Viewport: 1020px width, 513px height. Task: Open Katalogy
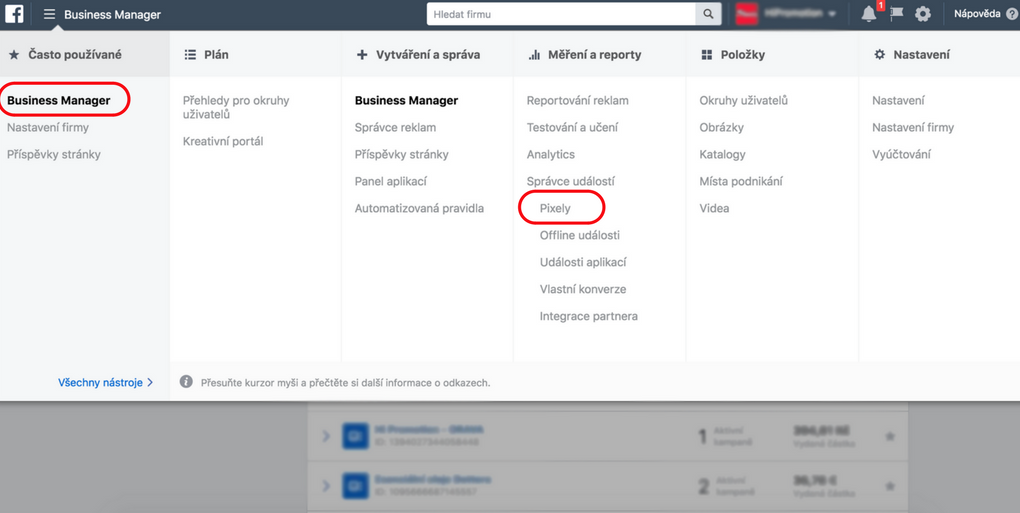pos(723,155)
